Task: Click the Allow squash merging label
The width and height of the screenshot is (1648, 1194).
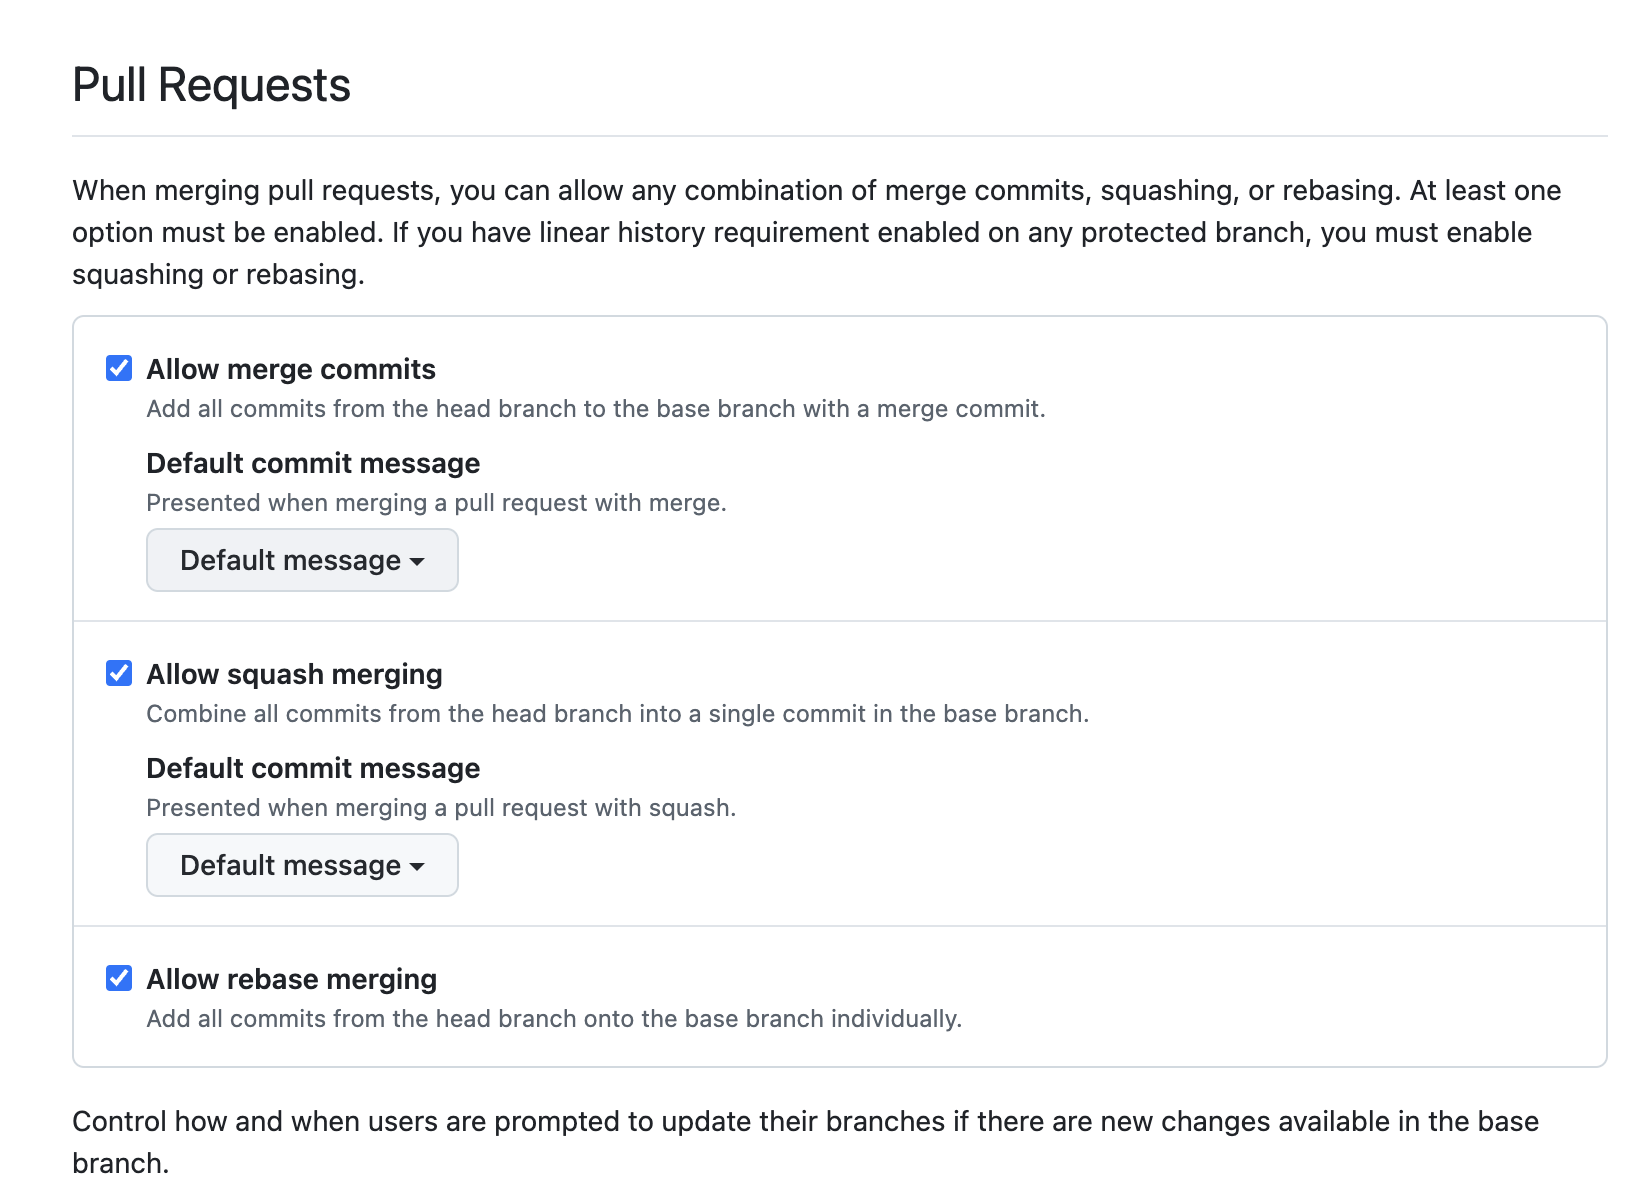Action: point(294,673)
